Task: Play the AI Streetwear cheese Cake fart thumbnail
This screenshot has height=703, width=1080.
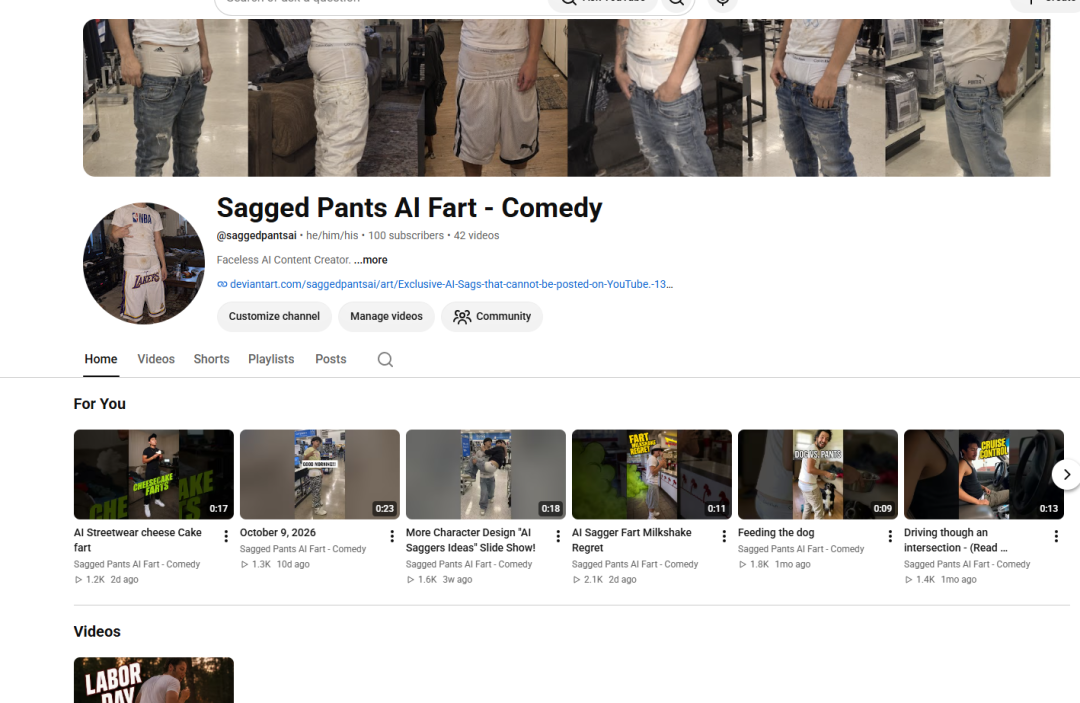Action: [x=154, y=474]
